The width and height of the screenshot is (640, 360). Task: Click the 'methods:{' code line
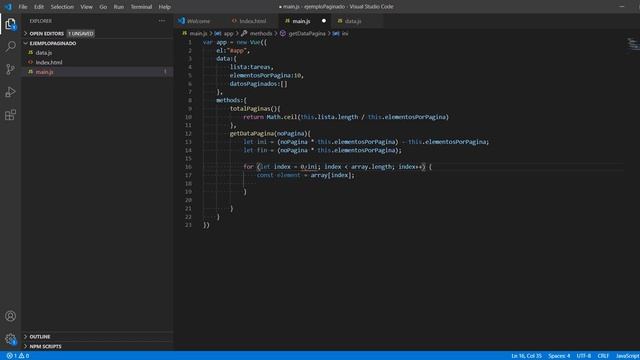(231, 100)
